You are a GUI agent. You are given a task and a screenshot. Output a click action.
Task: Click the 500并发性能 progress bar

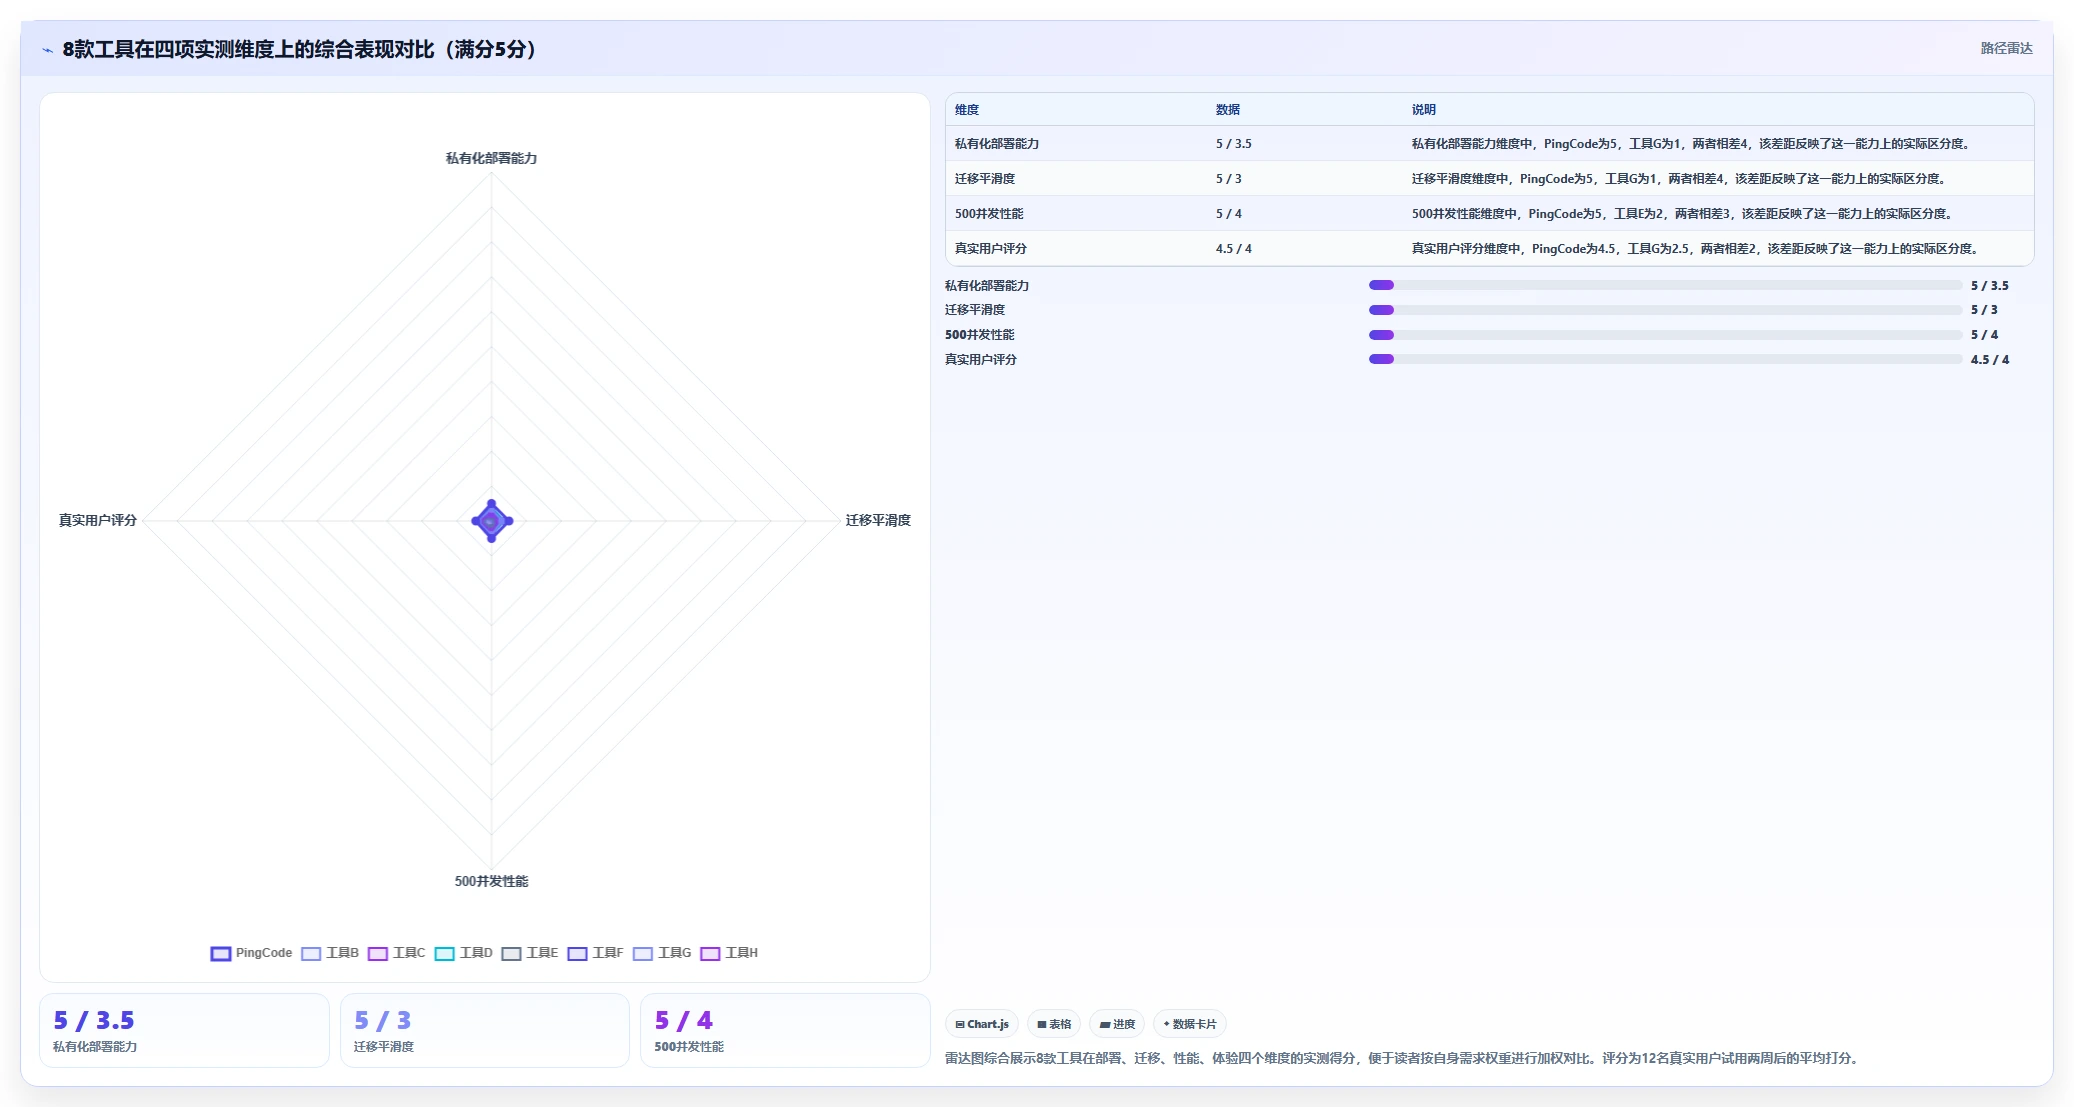(1665, 335)
